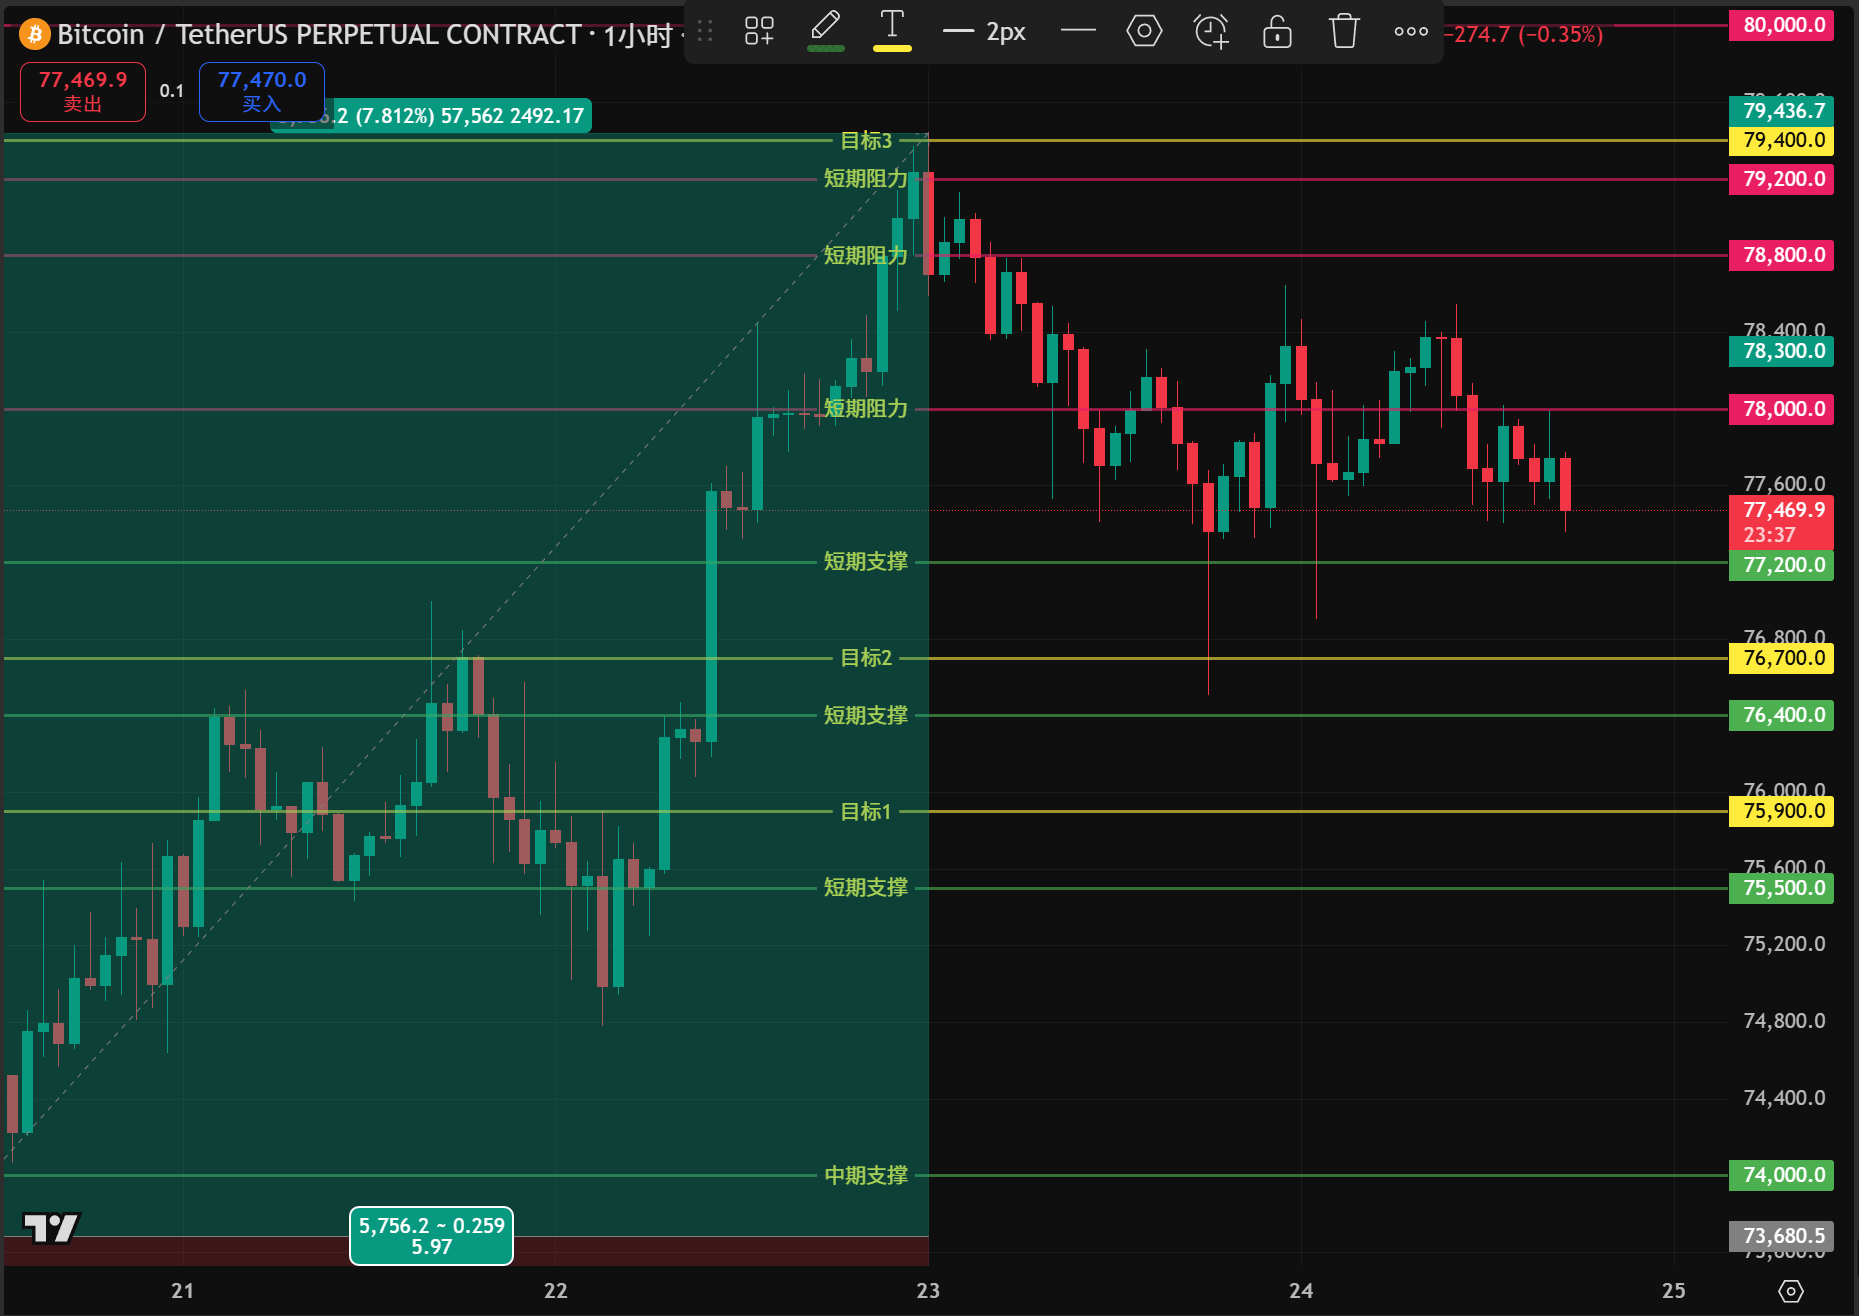Image resolution: width=1859 pixels, height=1316 pixels.
Task: Click the green 76,400.0 price tag
Action: 1781,715
